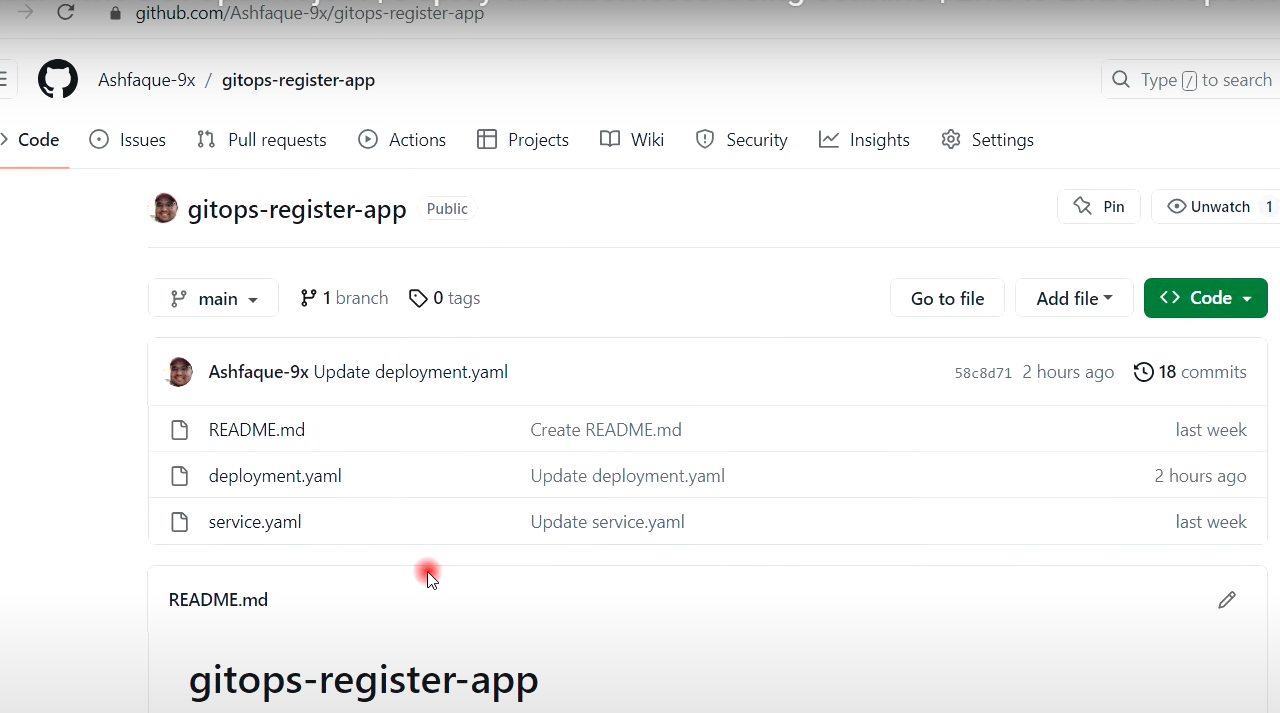The image size is (1280, 713).
Task: Click 2 hours ago on deployment.yaml row
Action: (x=1200, y=476)
